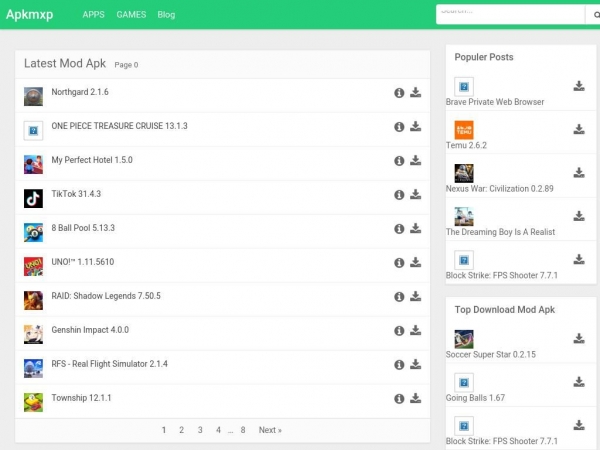View info icon for TikTok 31.4.3
This screenshot has height=450, width=600.
point(399,195)
